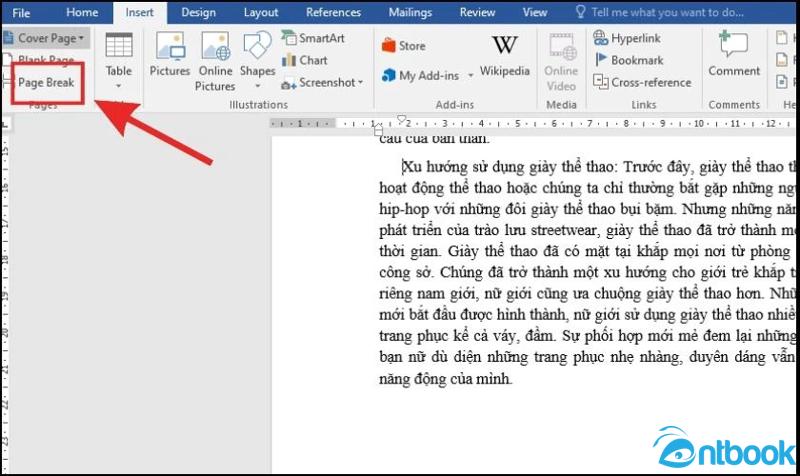The height and width of the screenshot is (476, 800).
Task: Open the Office Store add-ins
Action: (x=404, y=46)
